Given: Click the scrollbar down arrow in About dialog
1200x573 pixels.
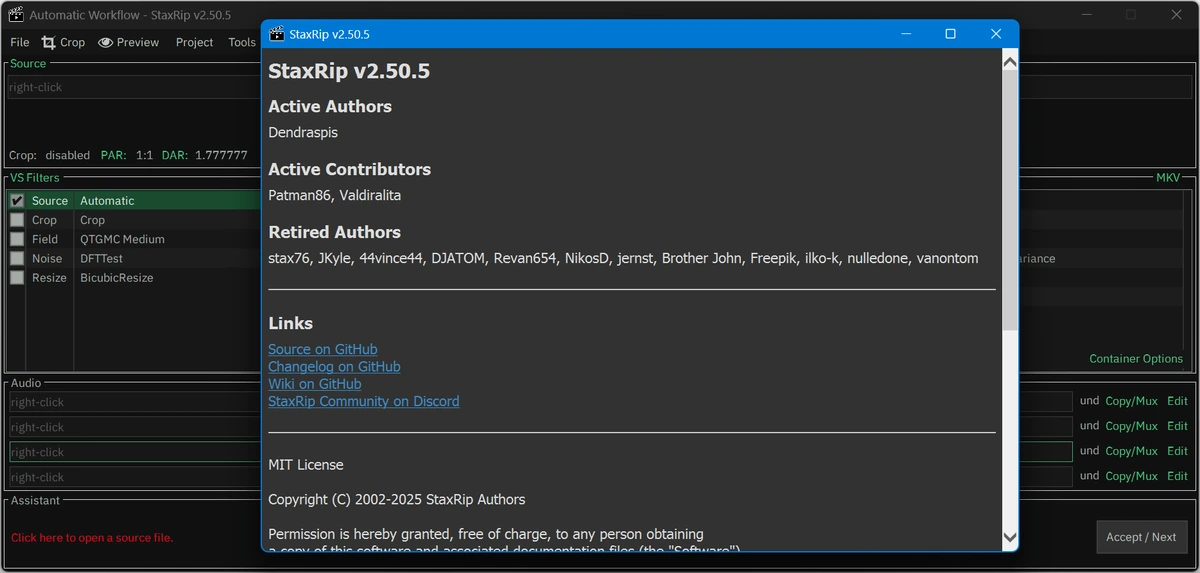Looking at the screenshot, I should (x=1009, y=537).
